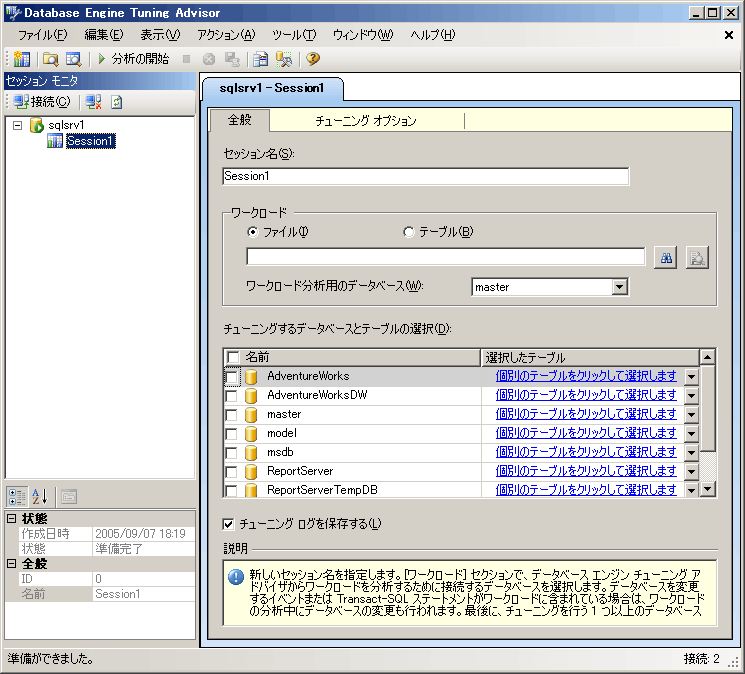Viewport: 745px width, 674px height.
Task: Select the テーブル radio button
Action: [x=408, y=232]
